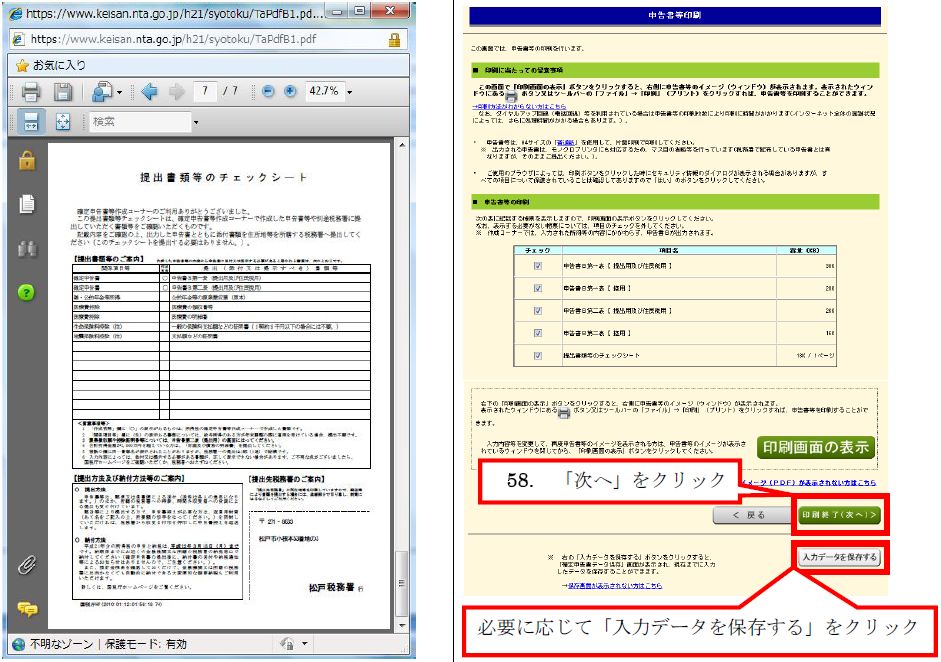Image resolution: width=941 pixels, height=662 pixels.
Task: Open the paperclip attachments panel
Action: pos(27,564)
